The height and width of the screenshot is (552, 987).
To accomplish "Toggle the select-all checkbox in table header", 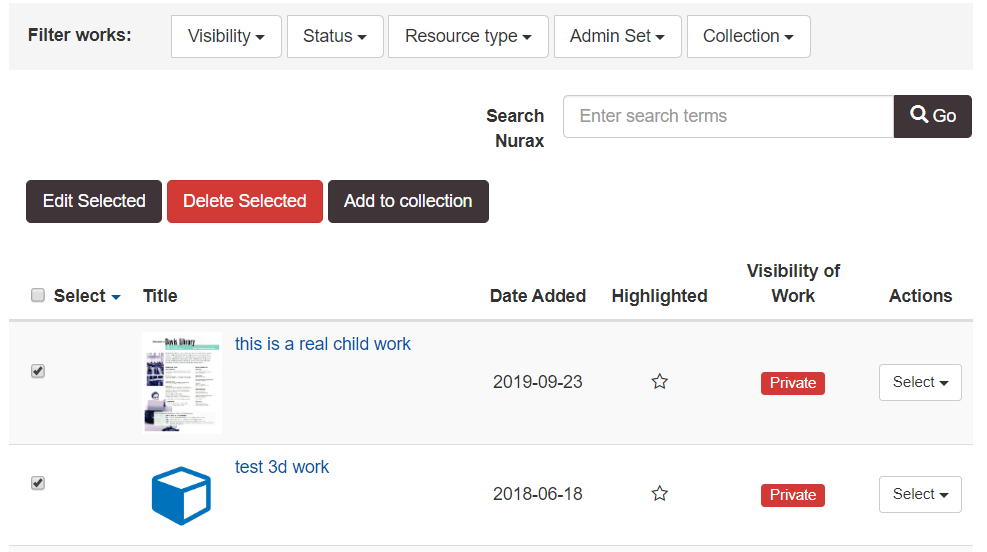I will click(38, 295).
